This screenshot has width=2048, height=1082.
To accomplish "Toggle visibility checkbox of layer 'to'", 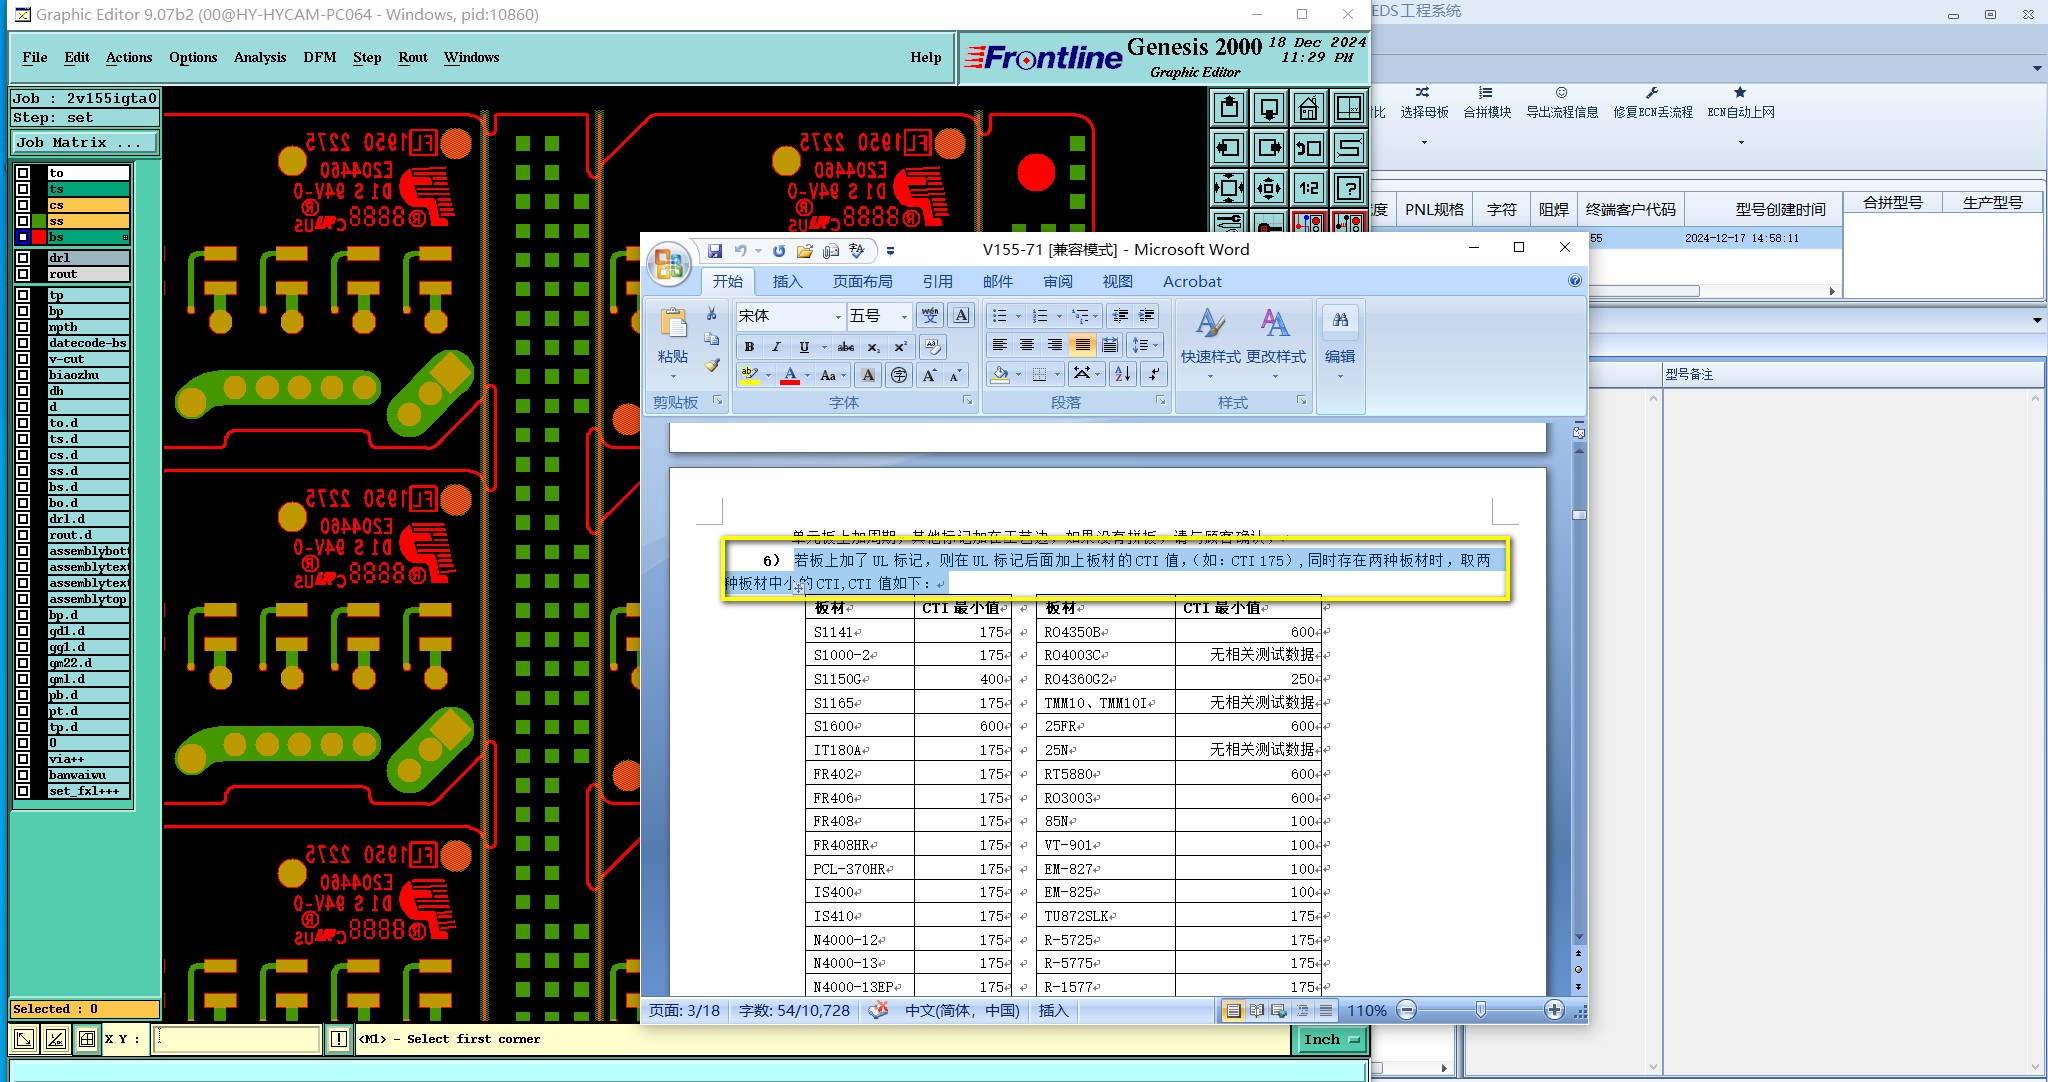I will point(23,173).
